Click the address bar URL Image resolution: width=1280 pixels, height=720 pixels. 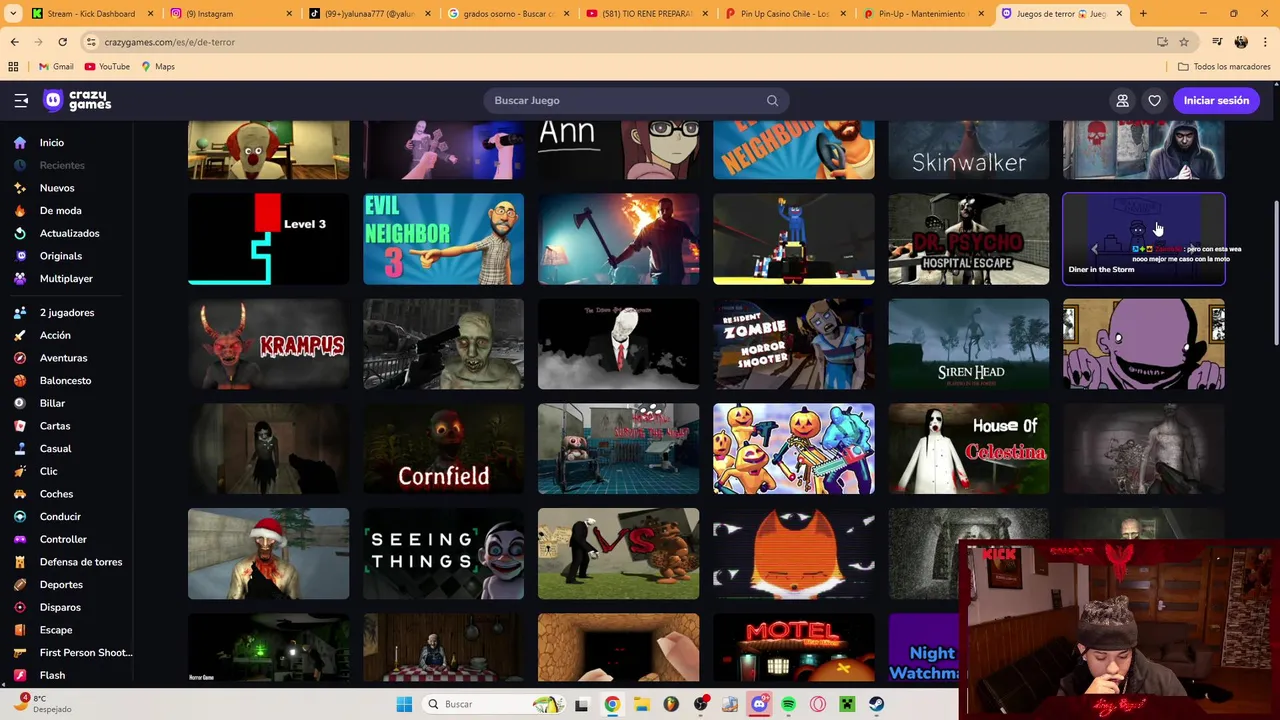click(x=169, y=42)
